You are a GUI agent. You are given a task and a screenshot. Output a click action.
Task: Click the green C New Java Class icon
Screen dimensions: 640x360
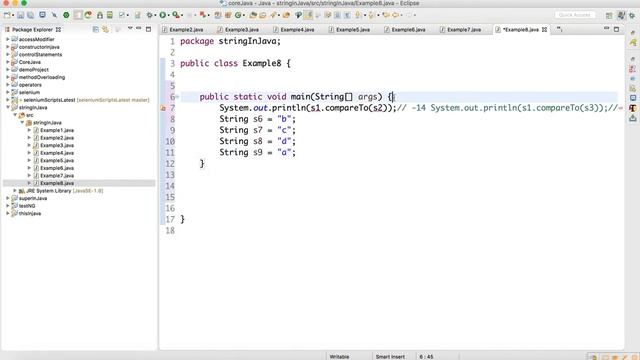(x=238, y=15)
